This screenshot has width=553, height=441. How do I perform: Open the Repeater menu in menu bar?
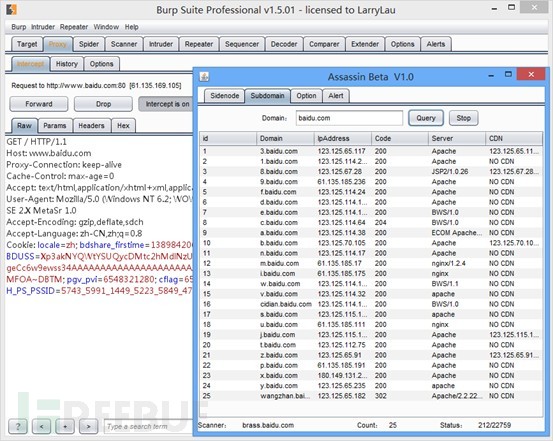pos(74,27)
